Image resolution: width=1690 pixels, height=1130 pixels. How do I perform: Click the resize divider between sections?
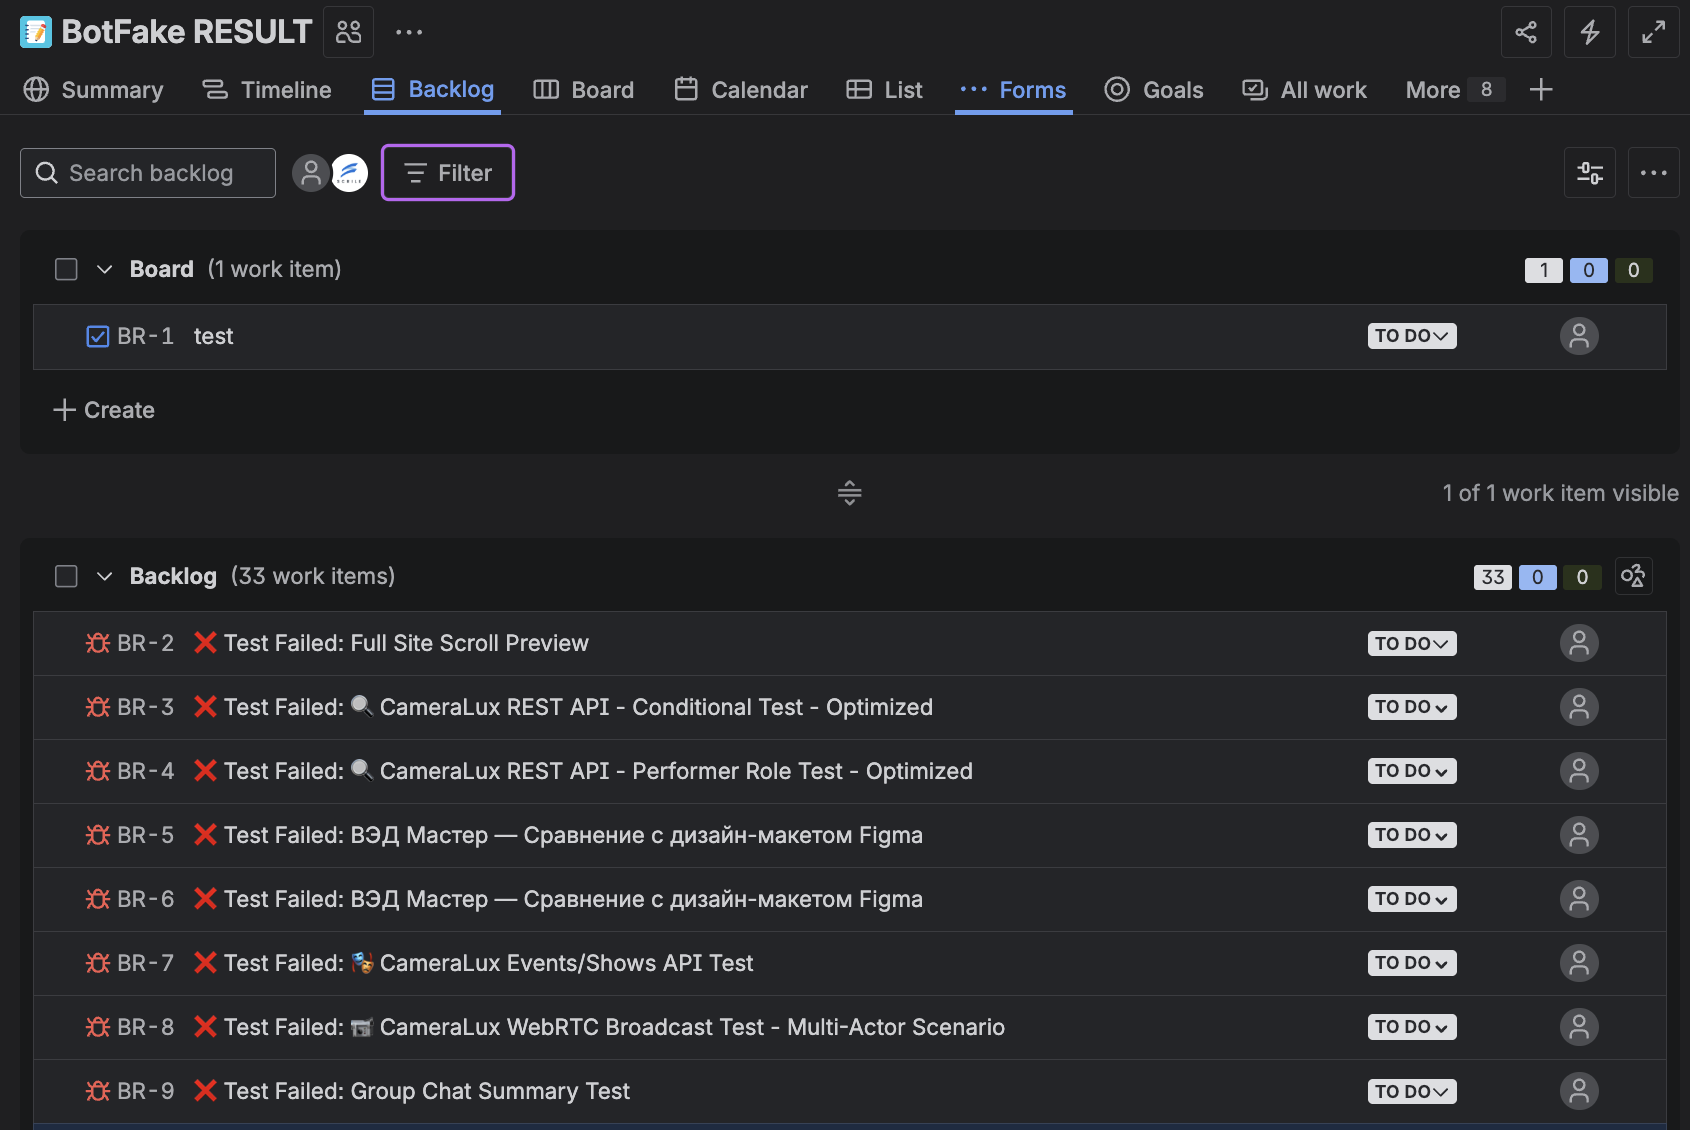coord(849,492)
